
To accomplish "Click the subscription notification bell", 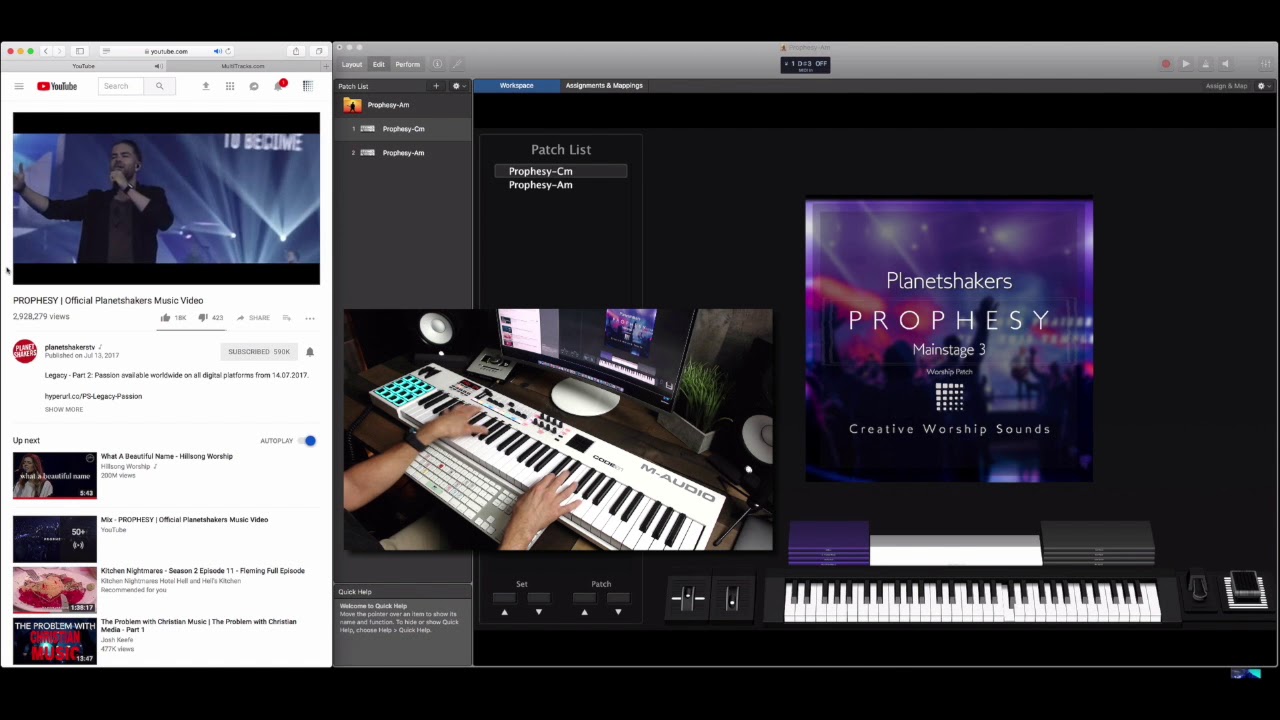I will coord(310,352).
